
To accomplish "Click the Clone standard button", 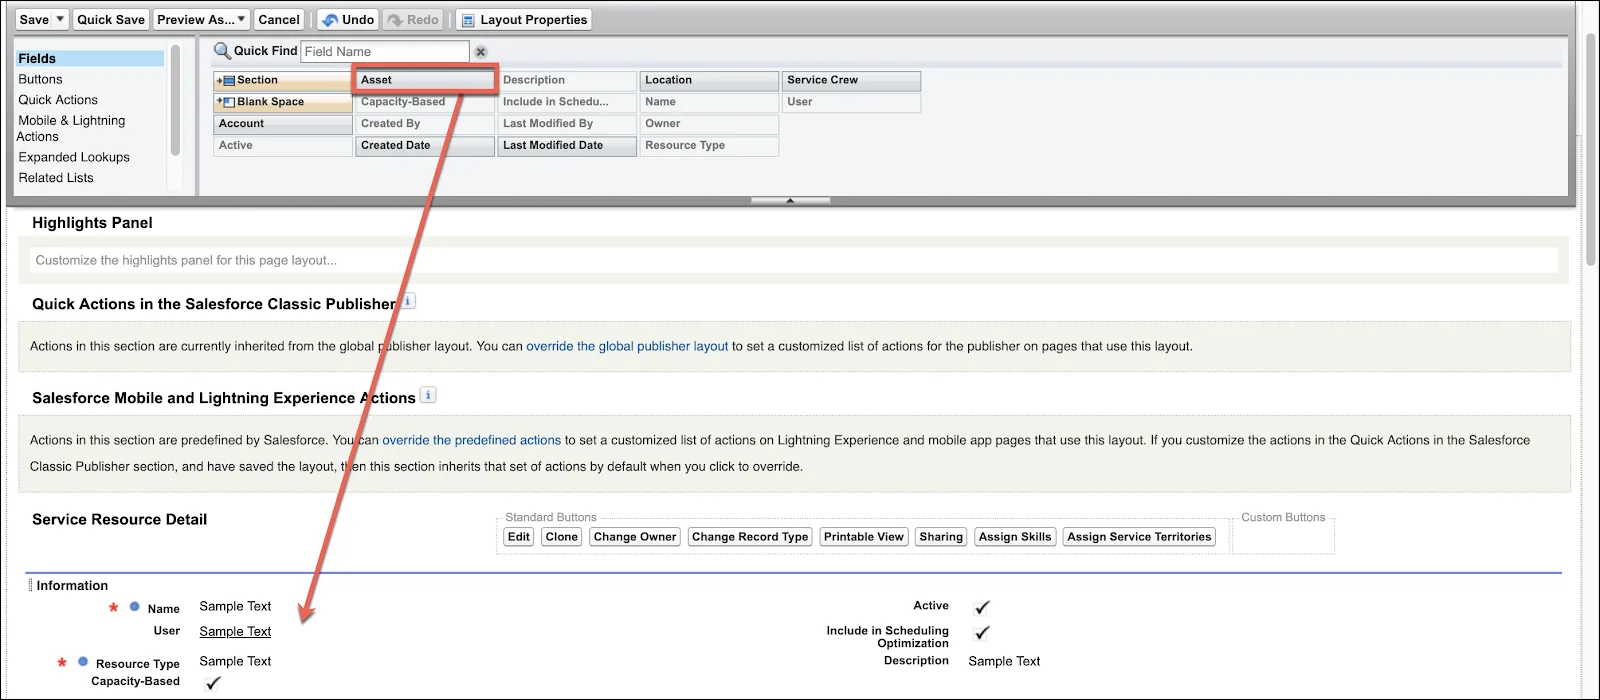I will [562, 537].
